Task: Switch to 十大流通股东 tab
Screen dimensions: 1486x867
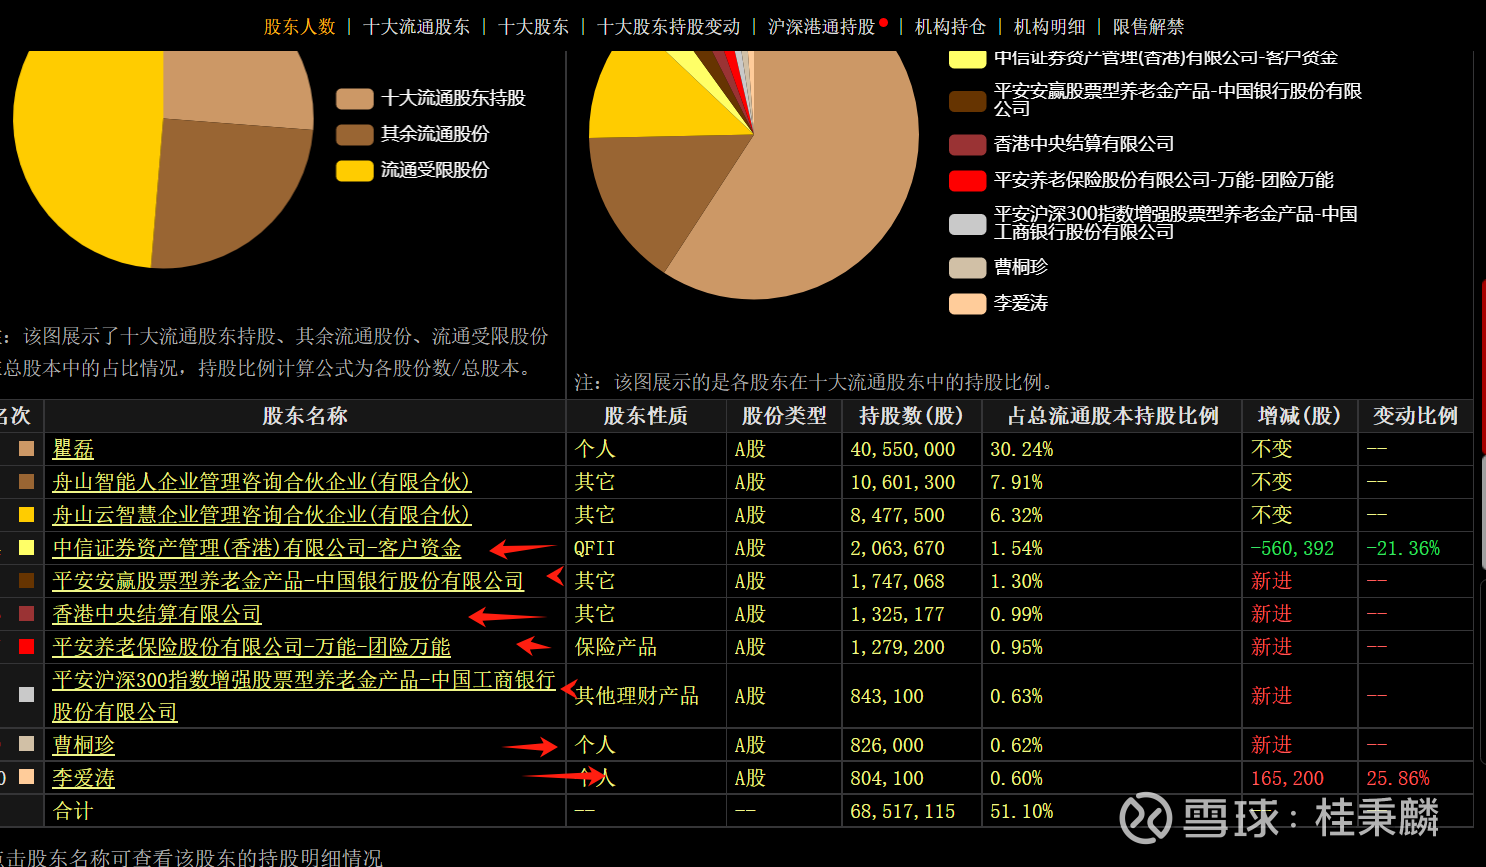Action: pyautogui.click(x=416, y=27)
